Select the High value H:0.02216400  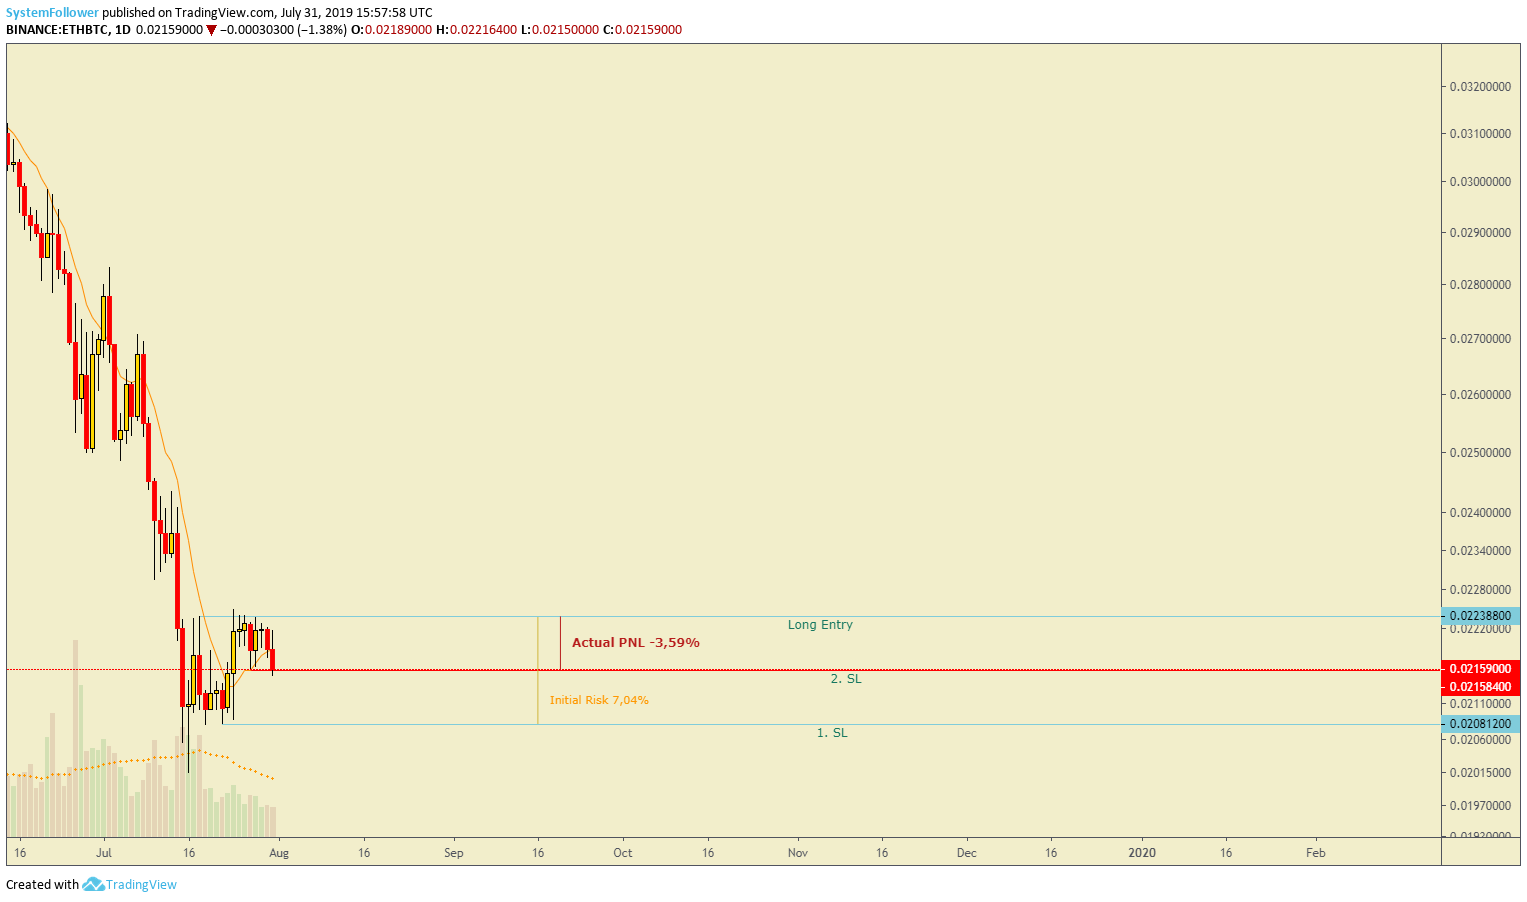[476, 30]
